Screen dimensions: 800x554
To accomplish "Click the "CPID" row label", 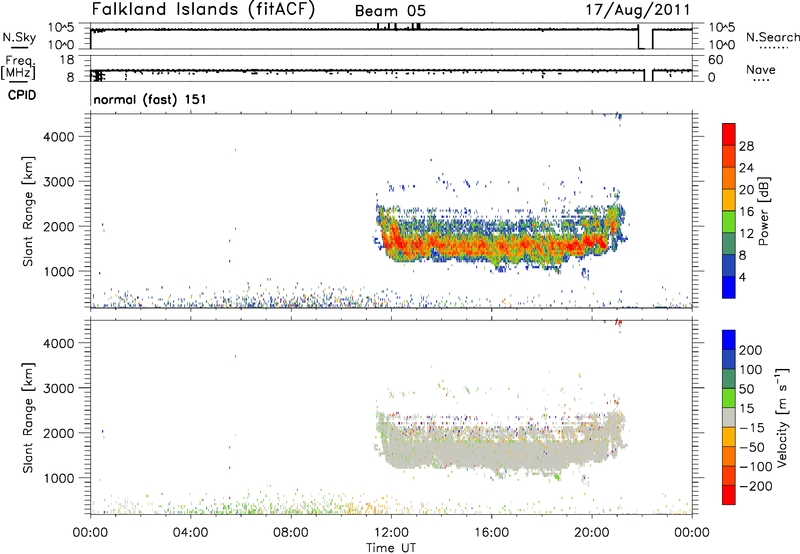I will coord(22,95).
